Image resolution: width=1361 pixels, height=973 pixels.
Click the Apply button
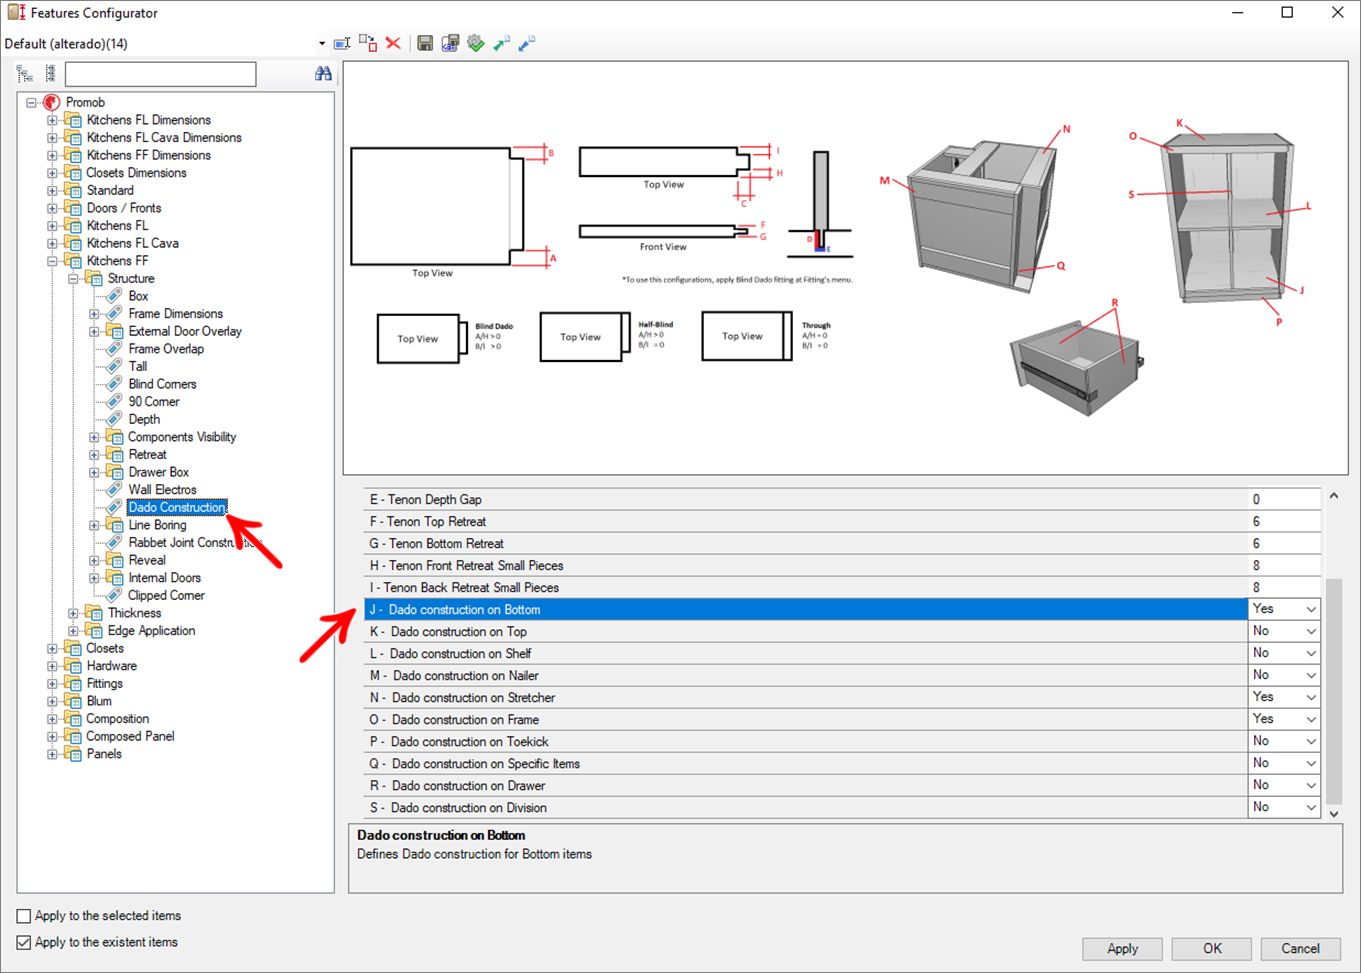[x=1122, y=948]
